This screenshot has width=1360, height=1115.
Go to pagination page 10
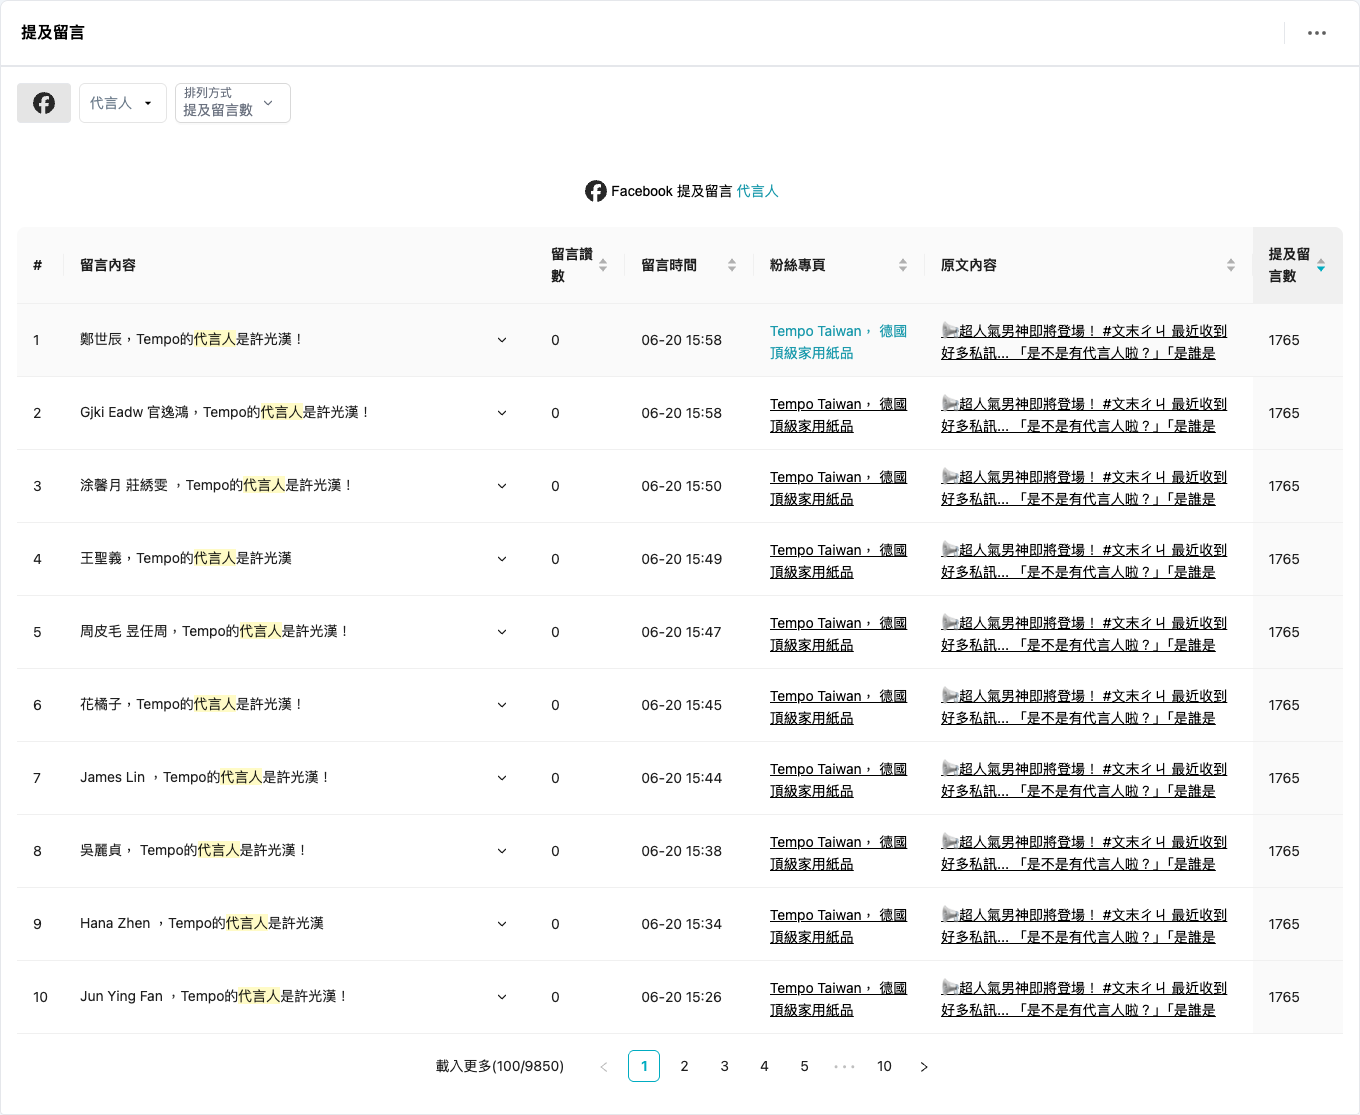pyautogui.click(x=884, y=1066)
